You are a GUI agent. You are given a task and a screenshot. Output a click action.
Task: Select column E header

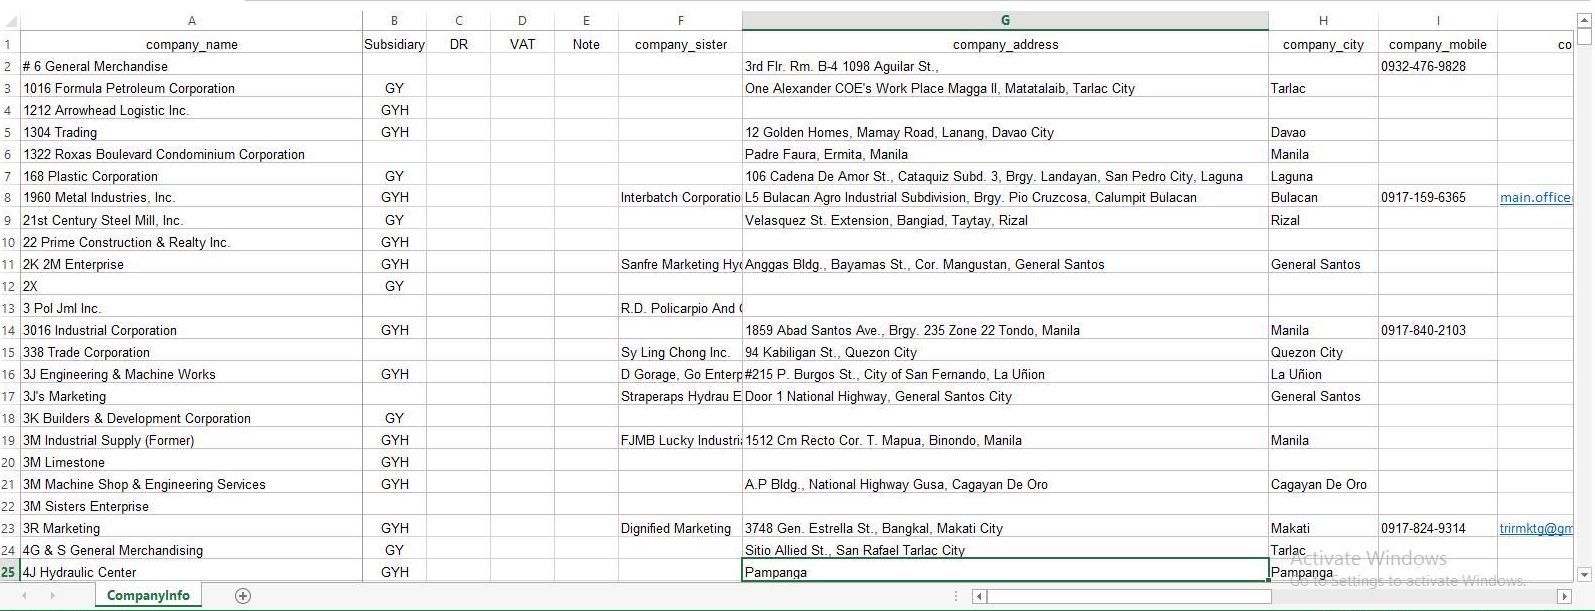coord(586,21)
